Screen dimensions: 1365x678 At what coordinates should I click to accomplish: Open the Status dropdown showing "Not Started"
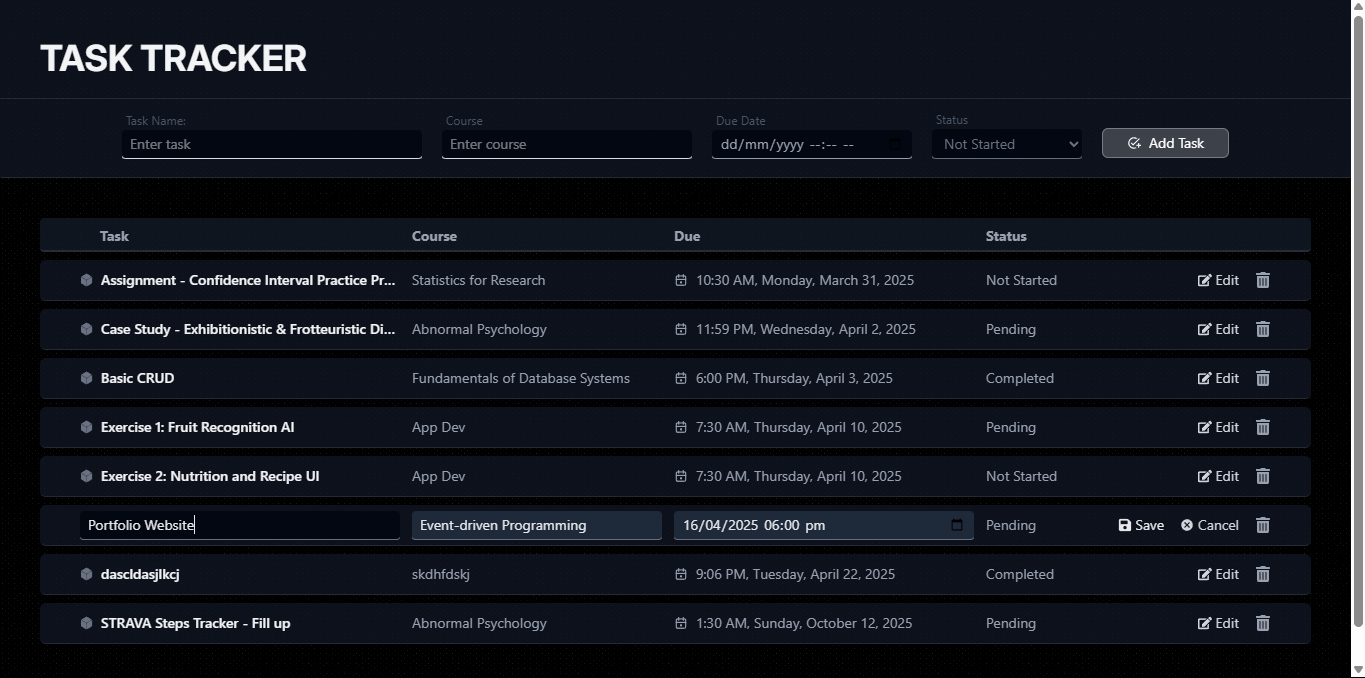(x=1006, y=143)
